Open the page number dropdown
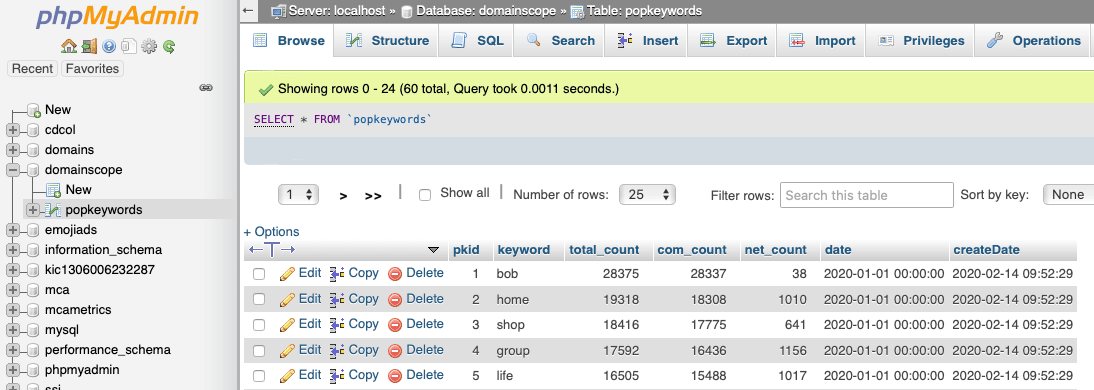 tap(299, 195)
